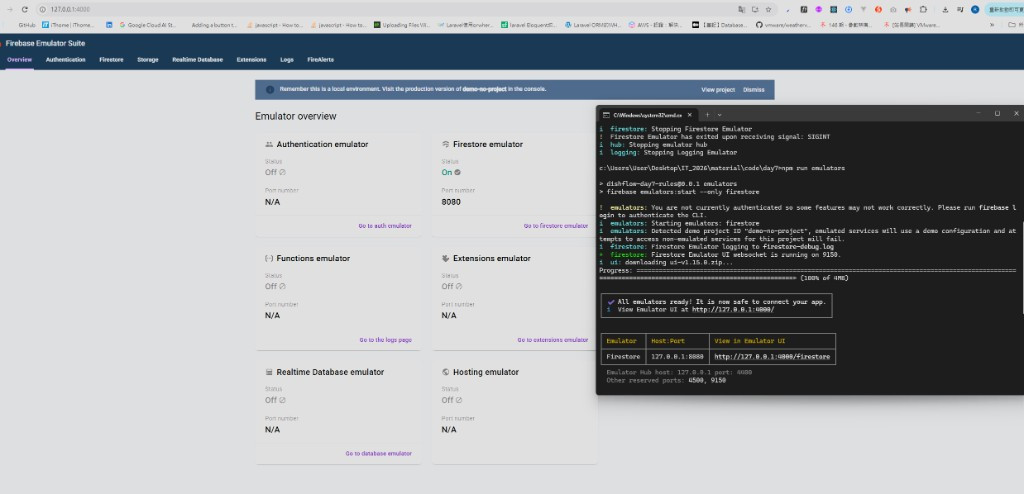This screenshot has width=1024, height=494.
Task: Click the Realtime Database emulator icon
Action: pyautogui.click(x=269, y=372)
